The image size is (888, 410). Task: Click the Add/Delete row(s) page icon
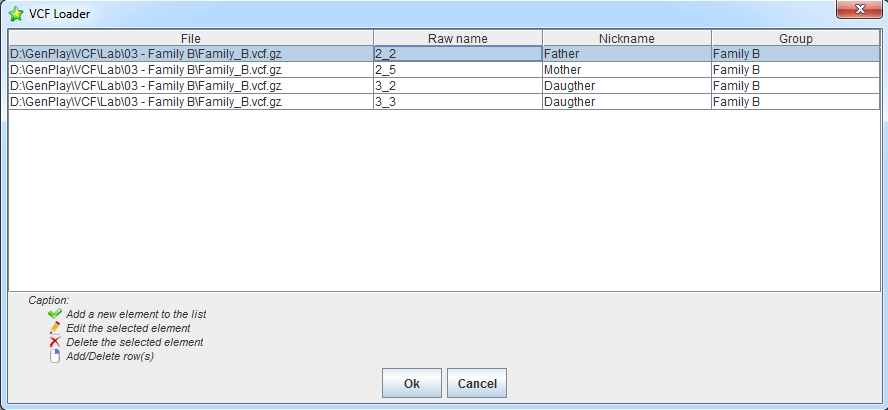point(55,356)
